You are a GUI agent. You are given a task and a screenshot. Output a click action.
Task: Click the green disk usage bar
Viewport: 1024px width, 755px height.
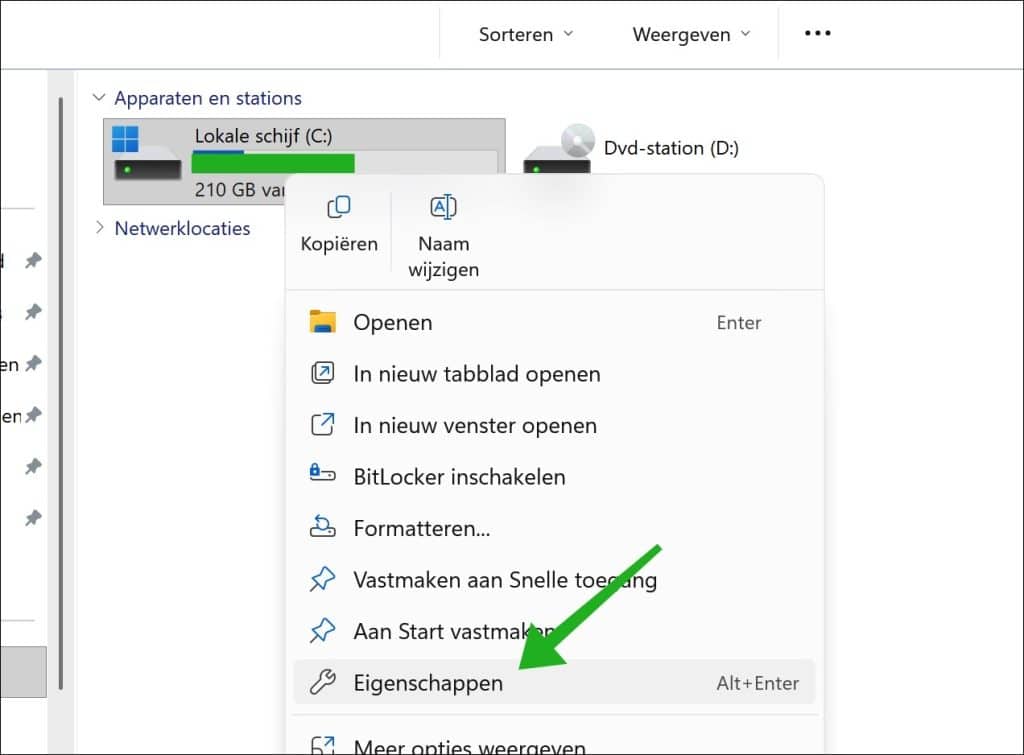pyautogui.click(x=272, y=160)
